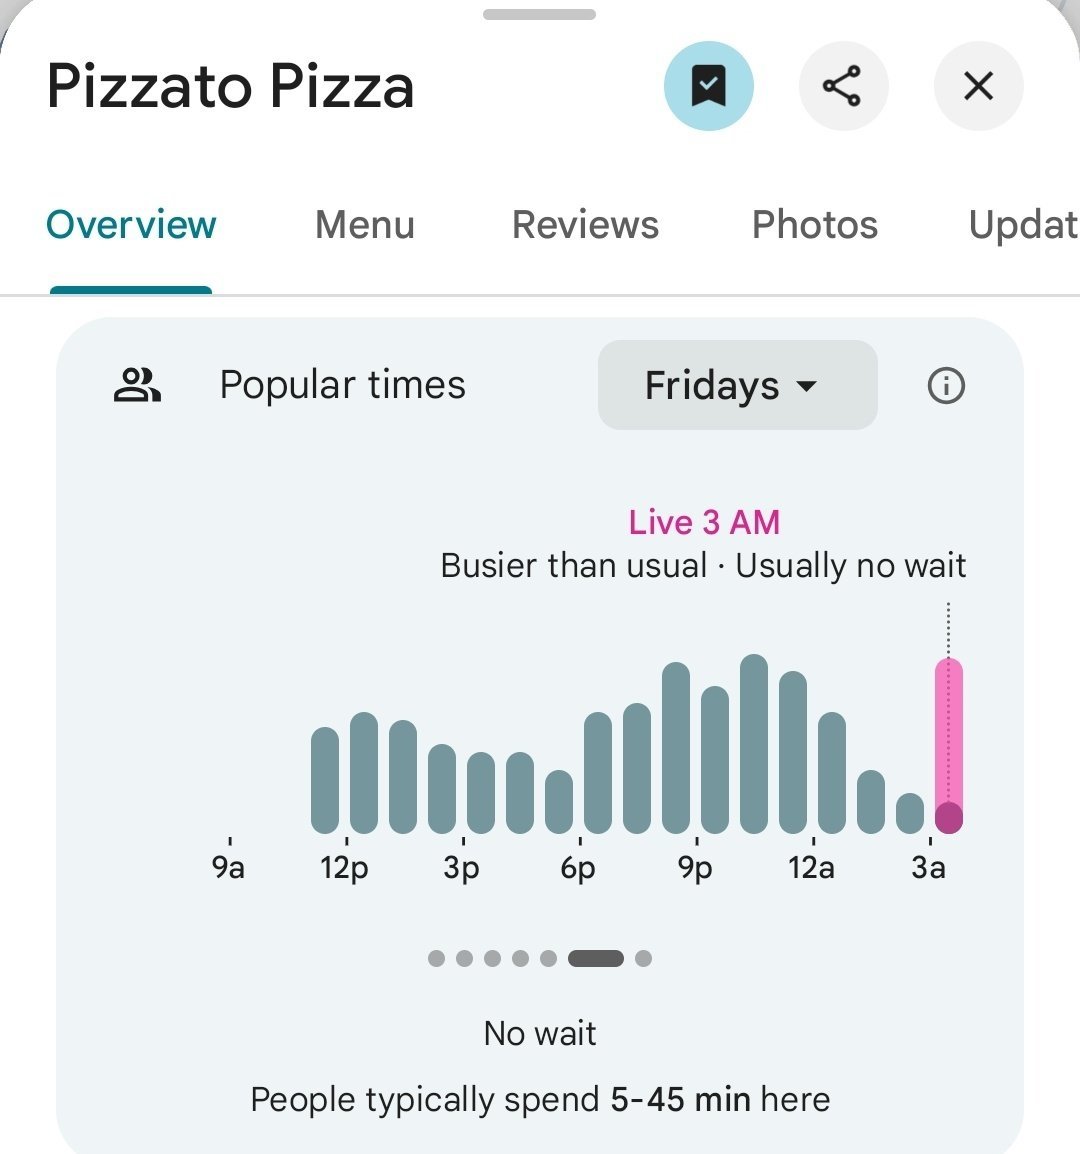Screen dimensions: 1080x1154
Task: Tap the active elongated pagination indicator
Action: (595, 958)
